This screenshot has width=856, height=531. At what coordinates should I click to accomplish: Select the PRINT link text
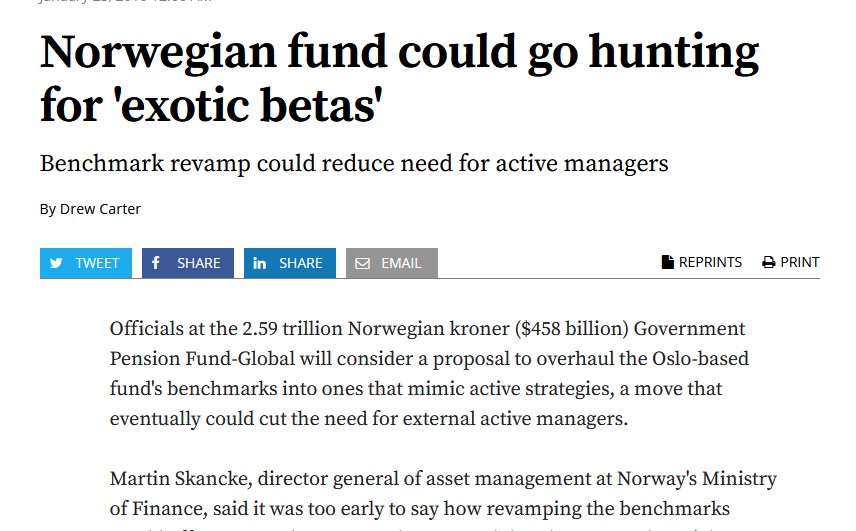[x=799, y=262]
